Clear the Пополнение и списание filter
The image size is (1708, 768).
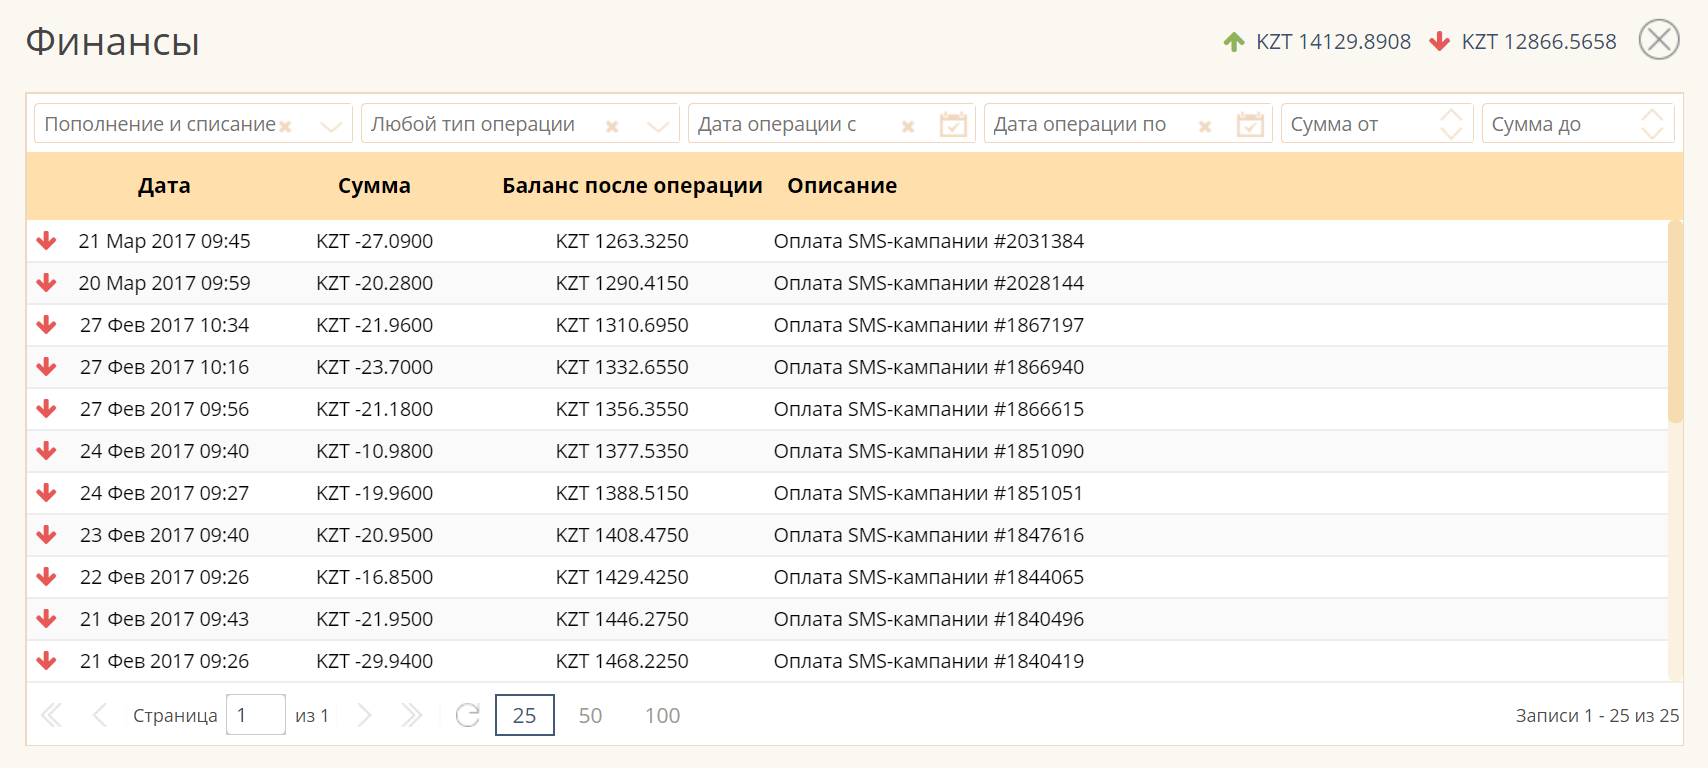(285, 126)
